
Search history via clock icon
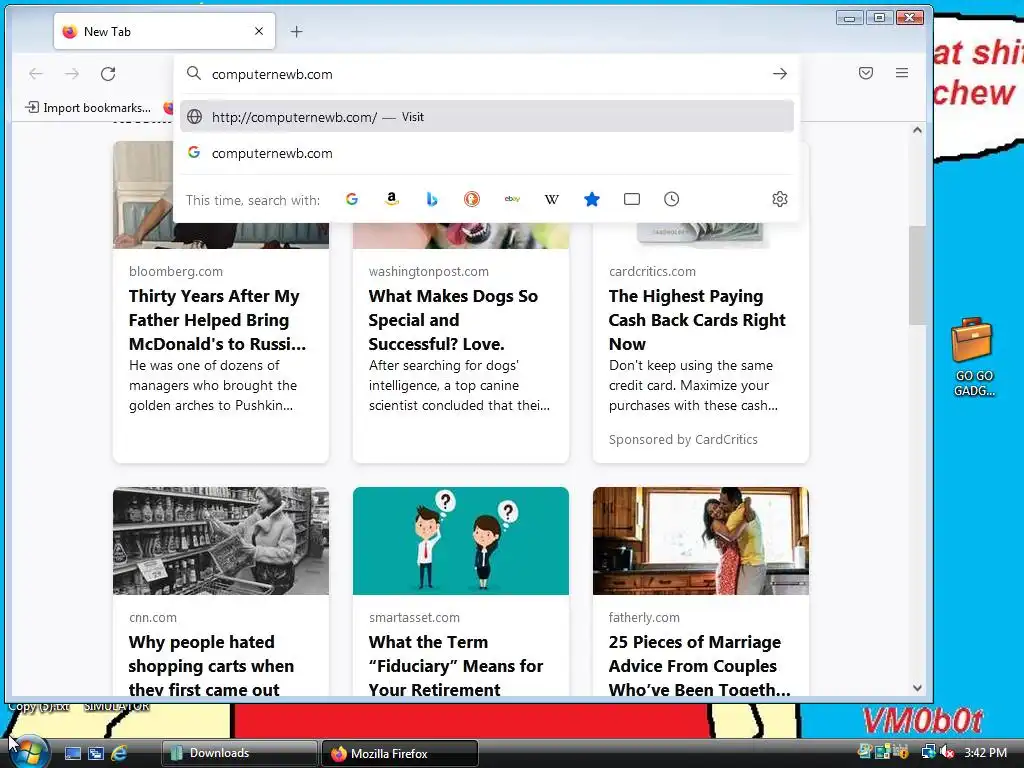coord(671,199)
